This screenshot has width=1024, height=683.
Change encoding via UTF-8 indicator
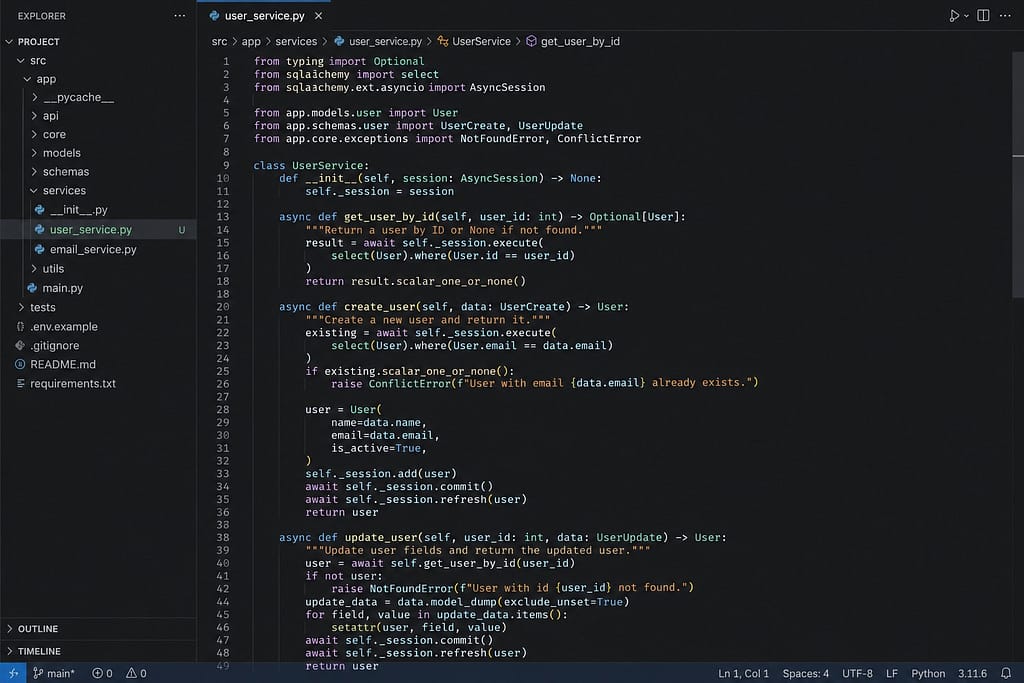pos(857,673)
